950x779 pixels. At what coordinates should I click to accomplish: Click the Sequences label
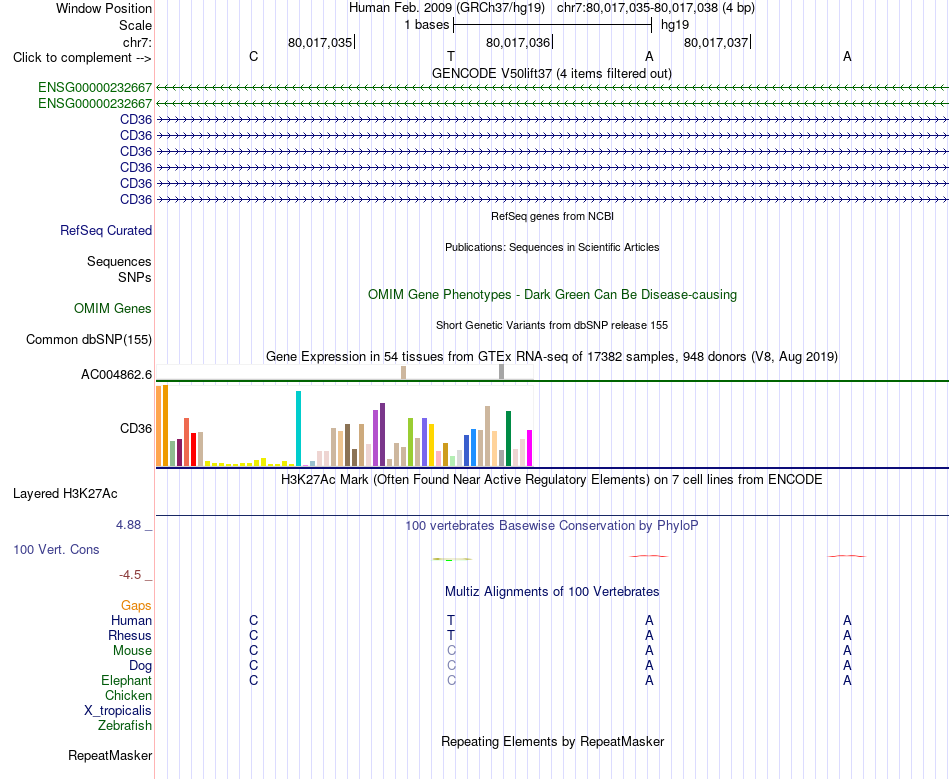click(x=119, y=261)
